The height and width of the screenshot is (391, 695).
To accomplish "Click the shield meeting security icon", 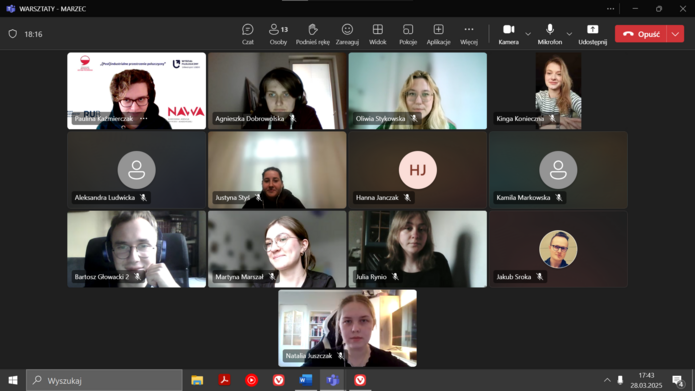I will pyautogui.click(x=13, y=34).
